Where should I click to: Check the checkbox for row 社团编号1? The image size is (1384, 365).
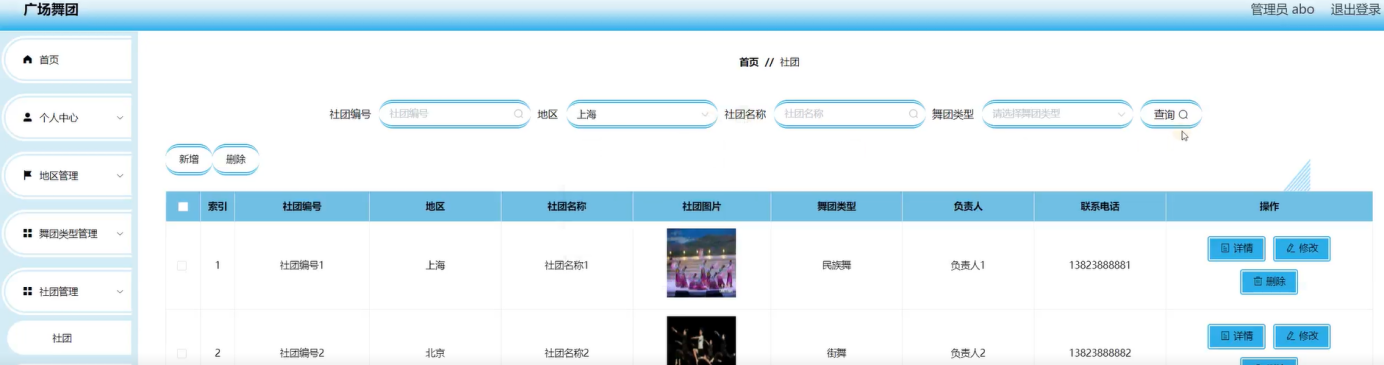(x=182, y=266)
